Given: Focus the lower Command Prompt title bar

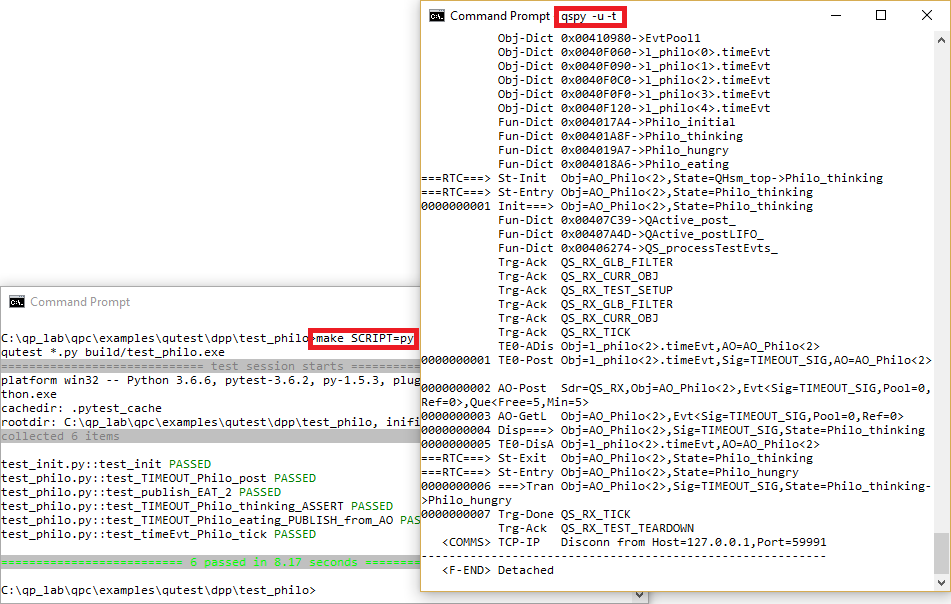Looking at the screenshot, I should (200, 302).
